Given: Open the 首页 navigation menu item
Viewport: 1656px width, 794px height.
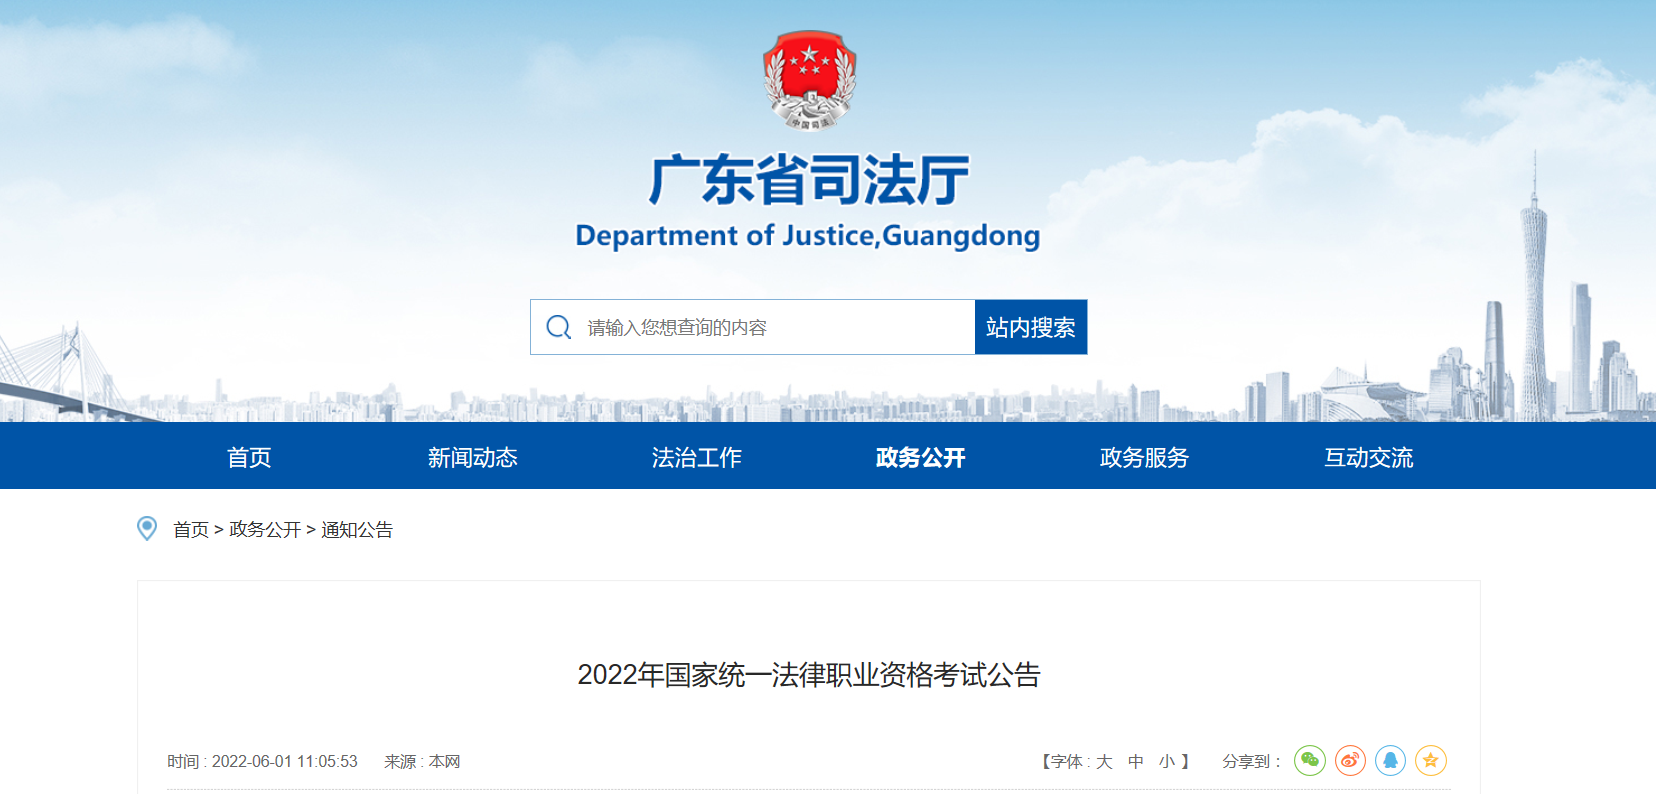Looking at the screenshot, I should 249,457.
